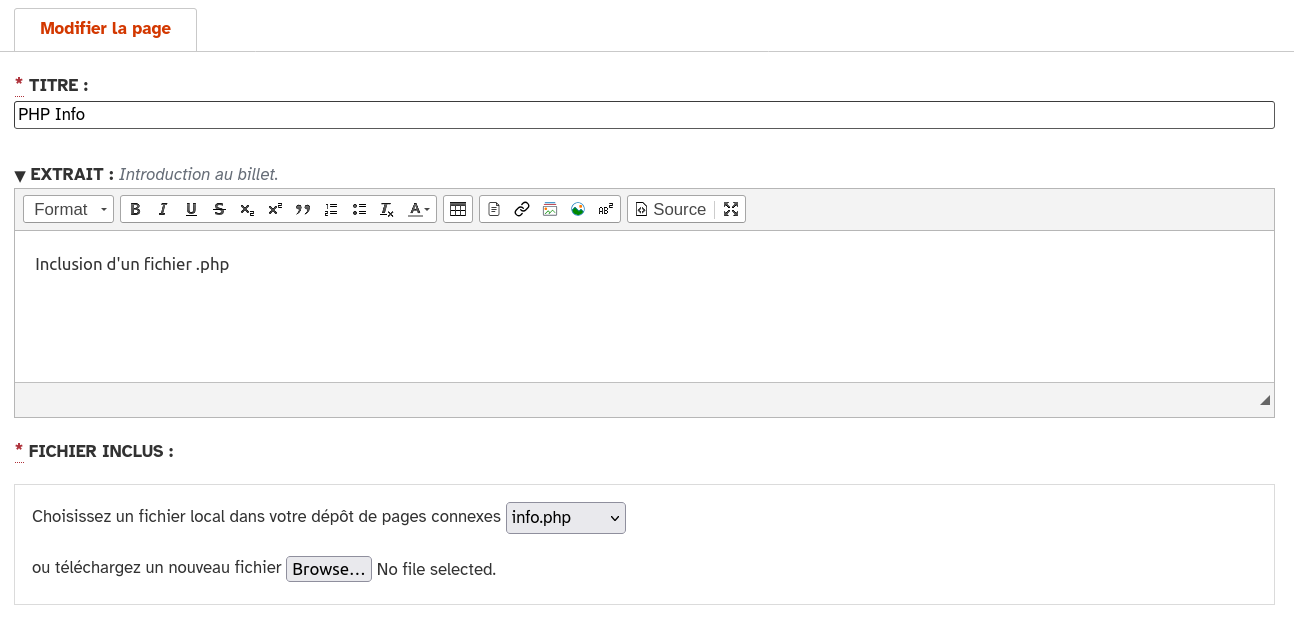Toggle underline text style
Viewport: 1294px width, 627px height.
click(191, 209)
